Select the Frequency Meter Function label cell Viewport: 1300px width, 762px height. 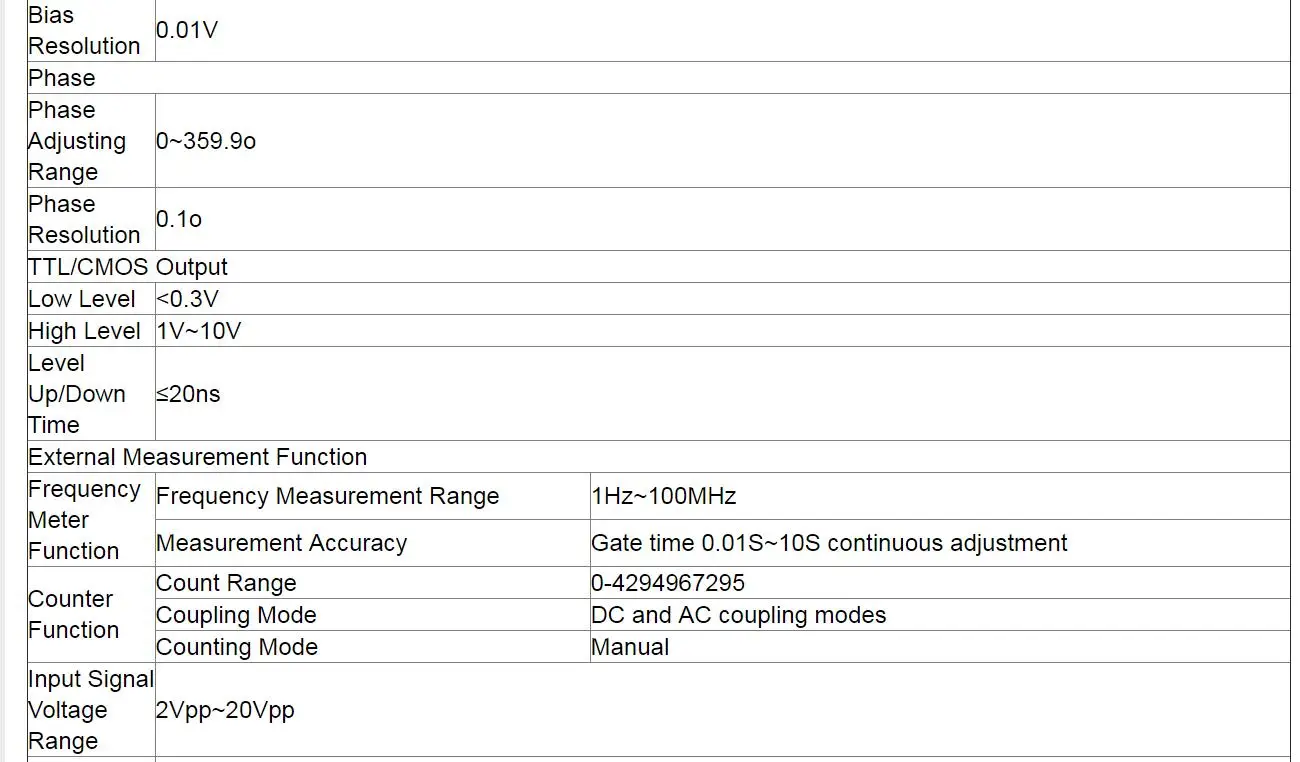click(x=84, y=520)
